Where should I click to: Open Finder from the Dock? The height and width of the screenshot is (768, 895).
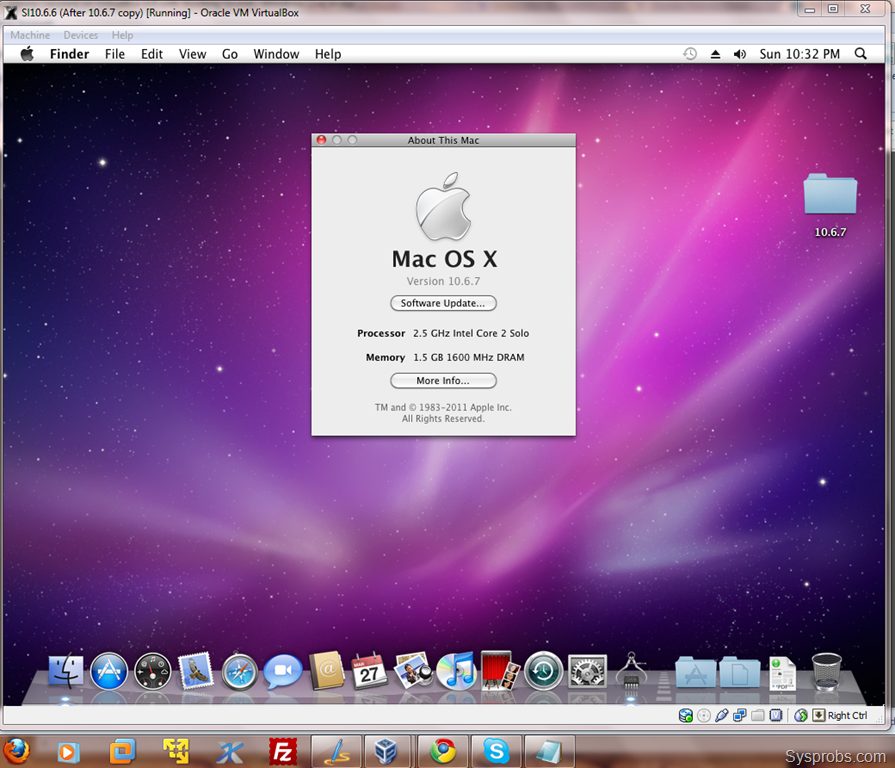[66, 670]
